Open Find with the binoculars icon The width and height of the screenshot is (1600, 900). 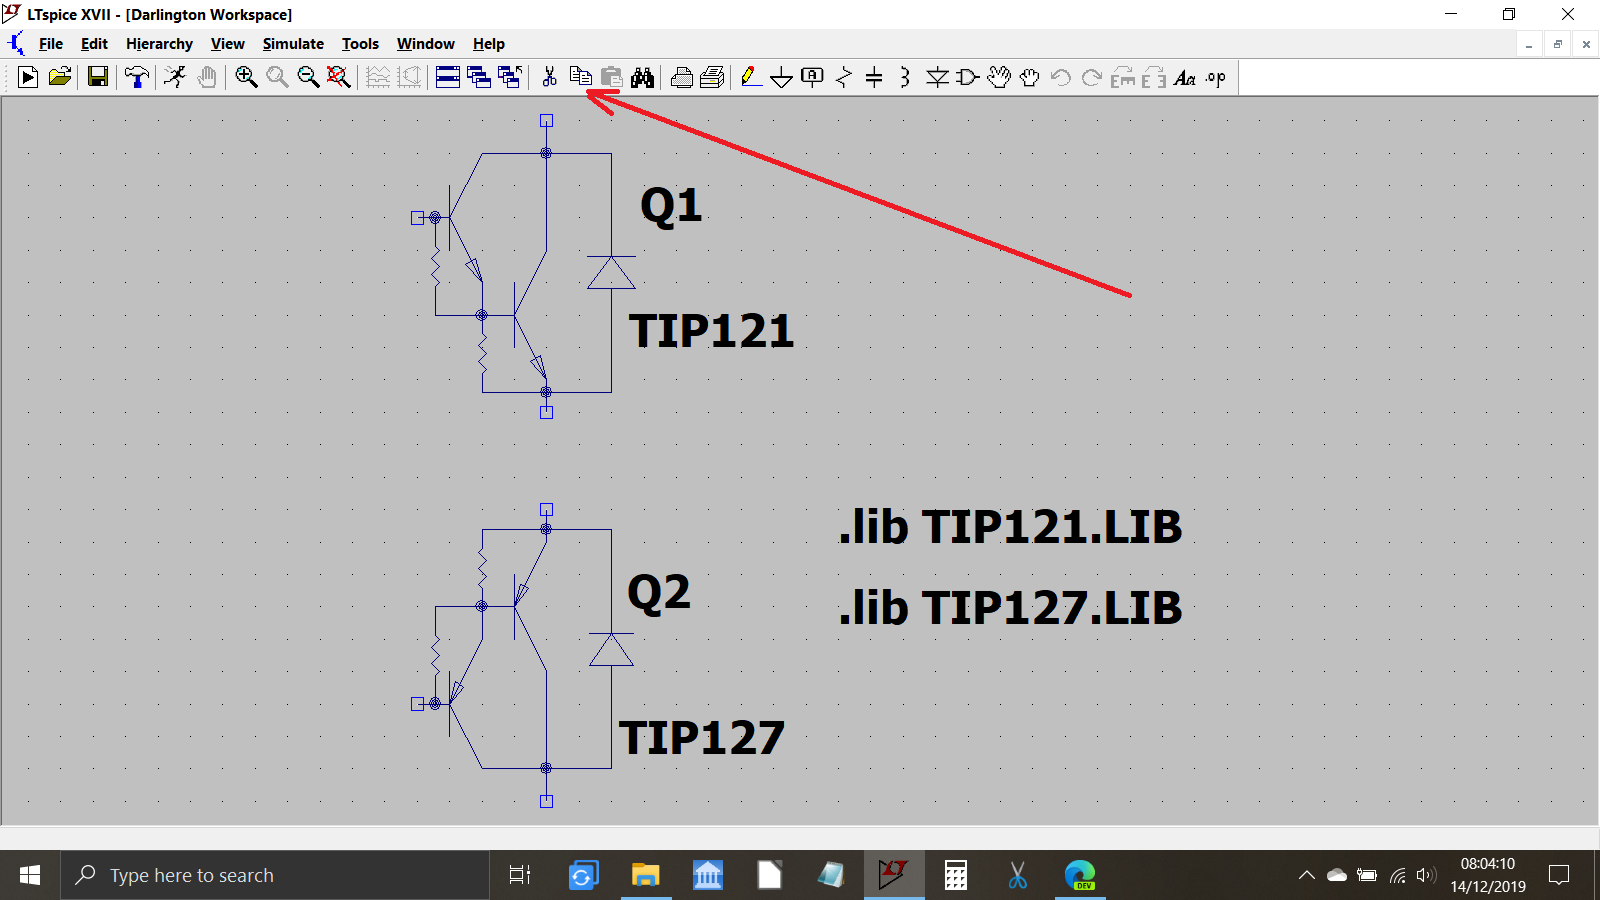[x=642, y=77]
